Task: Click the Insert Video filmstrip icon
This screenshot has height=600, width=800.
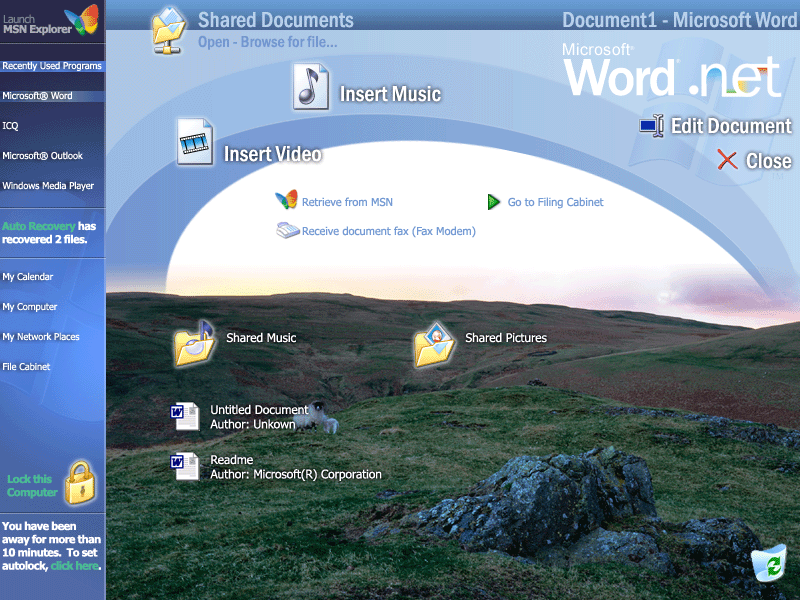Action: [195, 142]
